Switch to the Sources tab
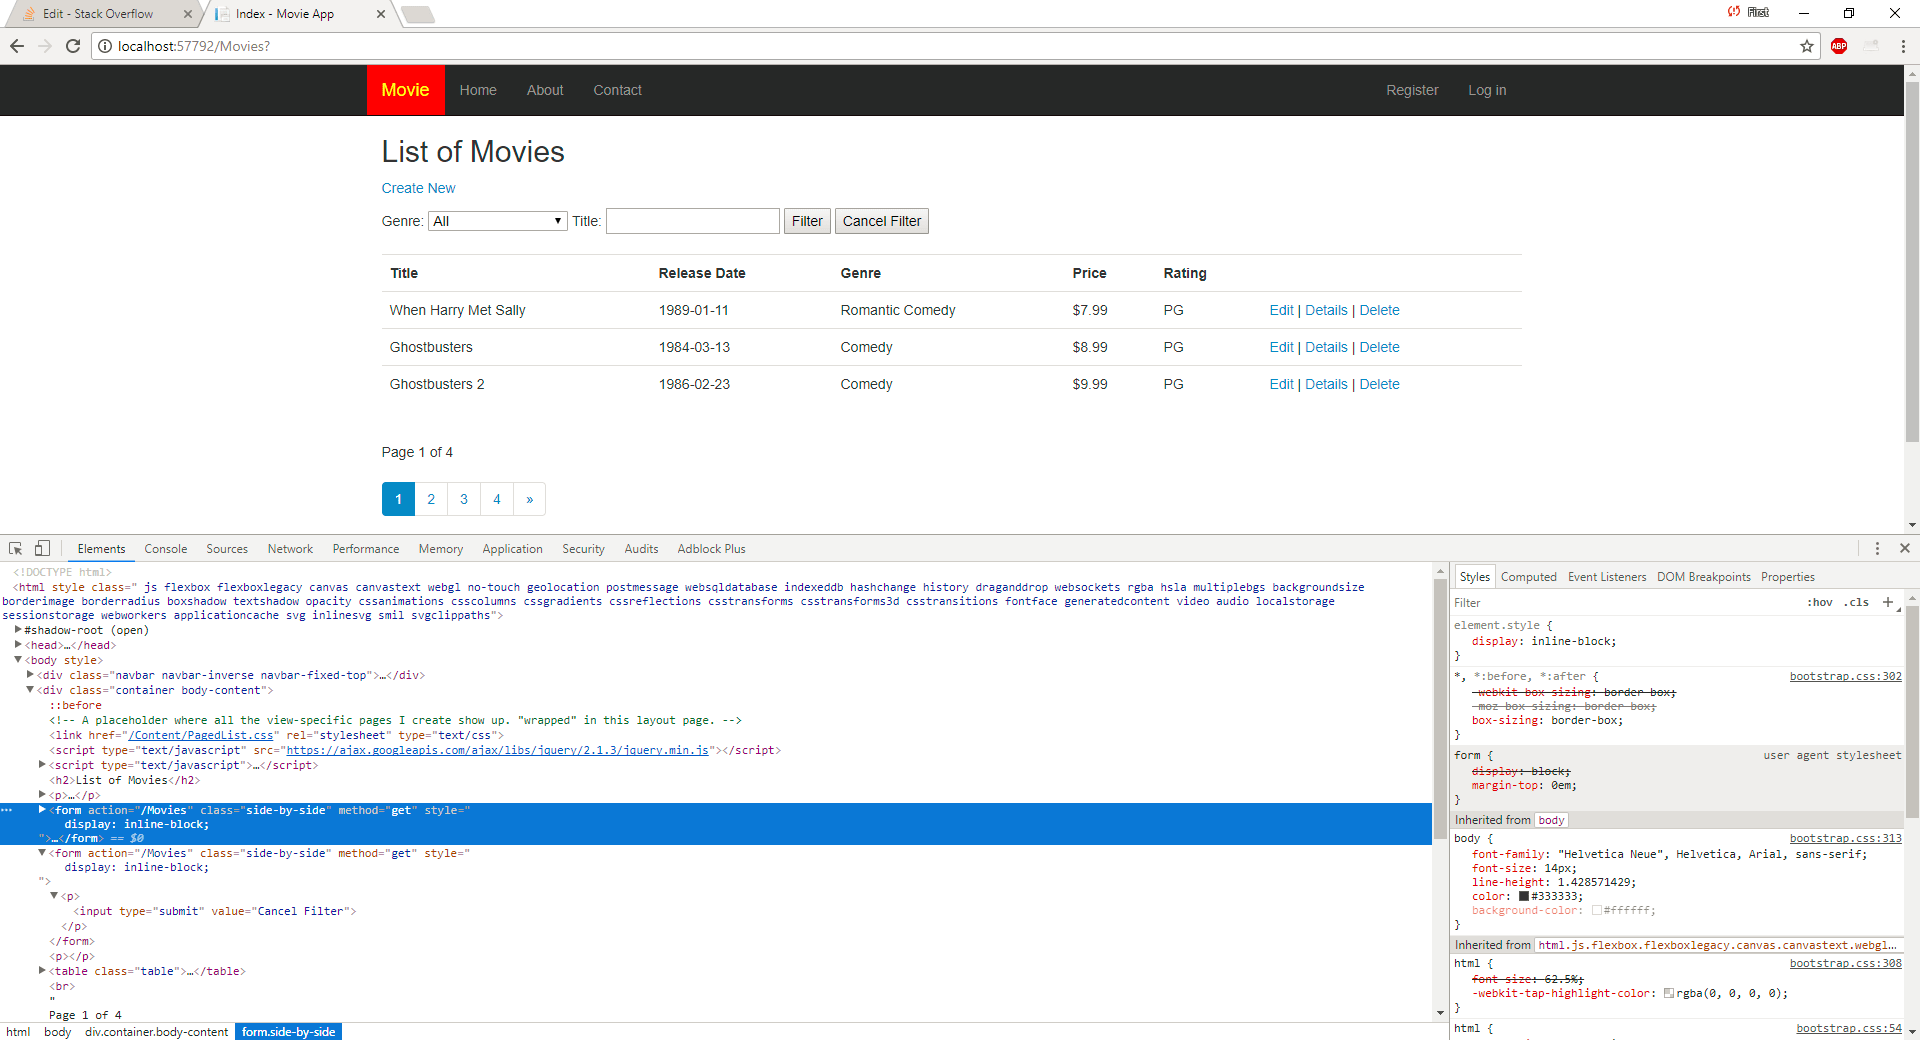 click(227, 549)
